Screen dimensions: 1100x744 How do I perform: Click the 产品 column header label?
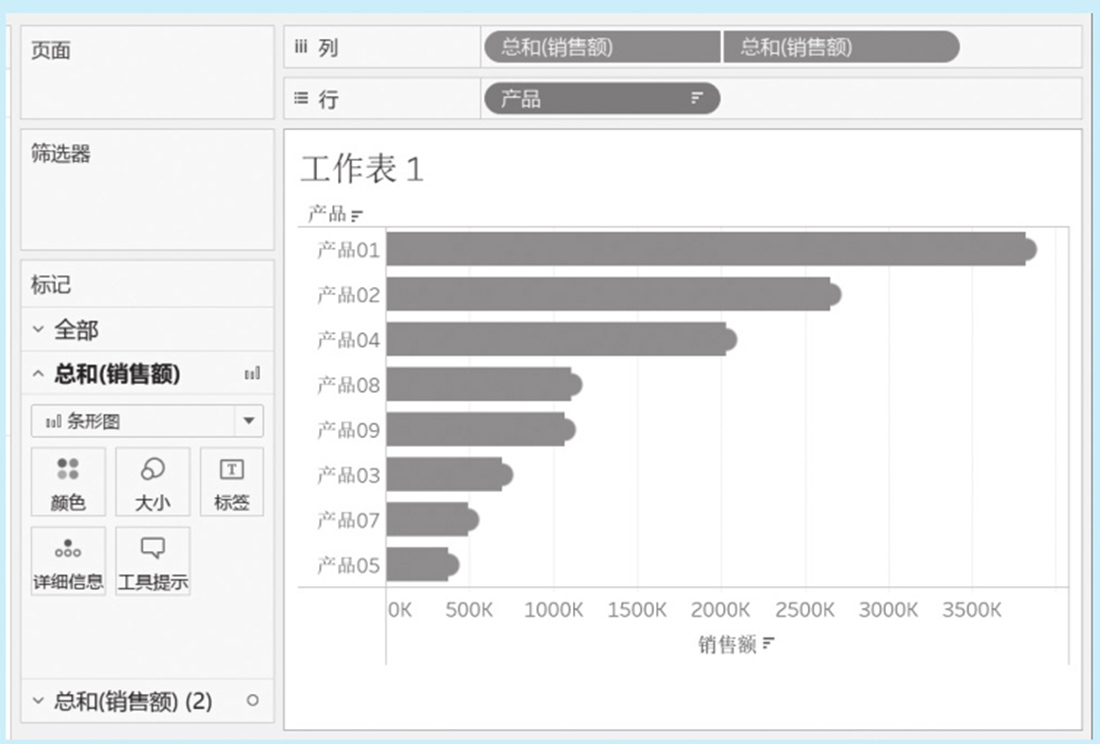click(327, 213)
